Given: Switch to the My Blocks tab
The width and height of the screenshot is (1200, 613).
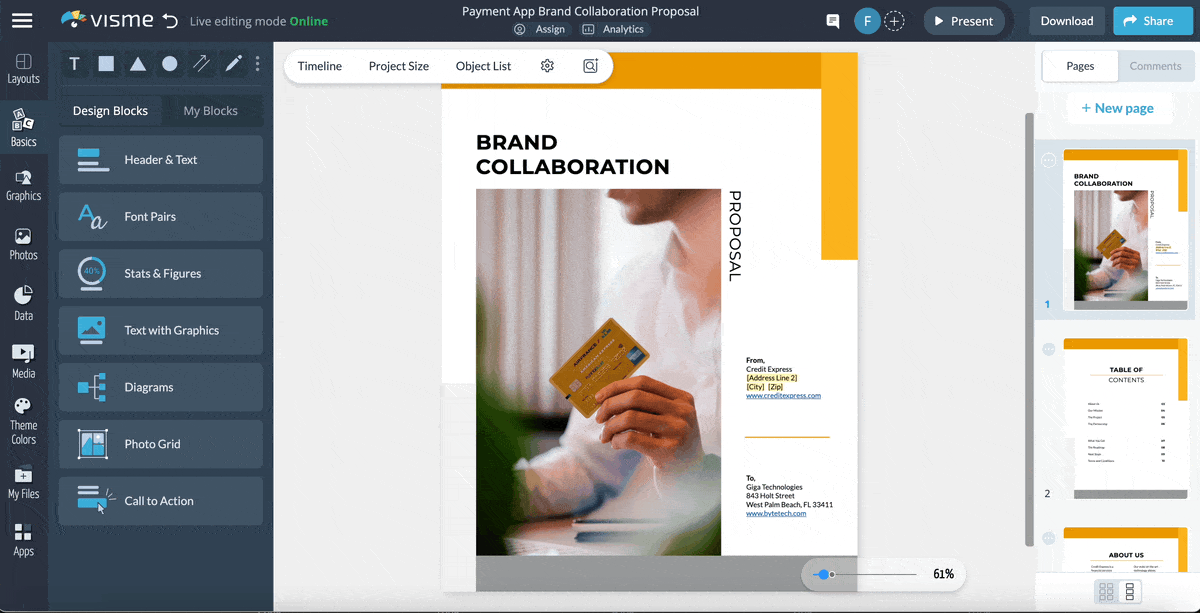Looking at the screenshot, I should click(213, 110).
